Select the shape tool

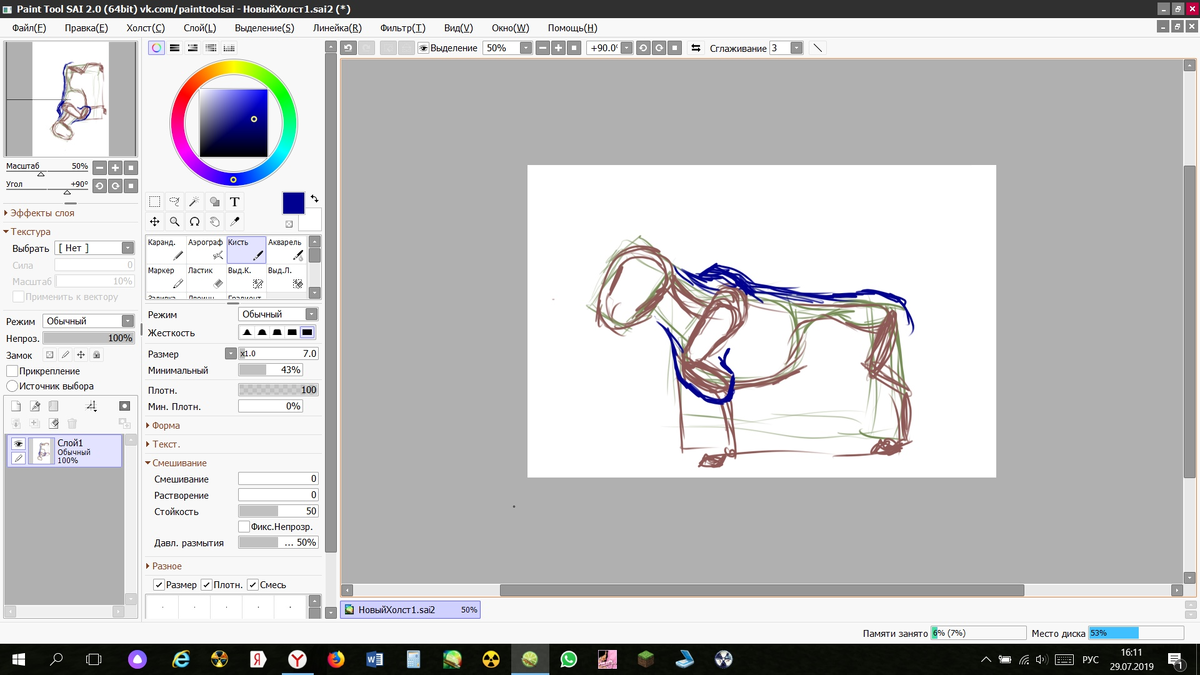[215, 202]
